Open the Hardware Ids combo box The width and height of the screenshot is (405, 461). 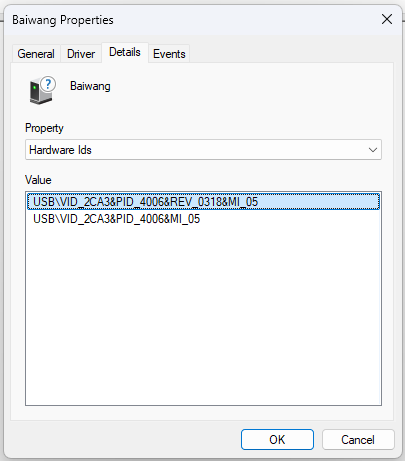(203, 150)
